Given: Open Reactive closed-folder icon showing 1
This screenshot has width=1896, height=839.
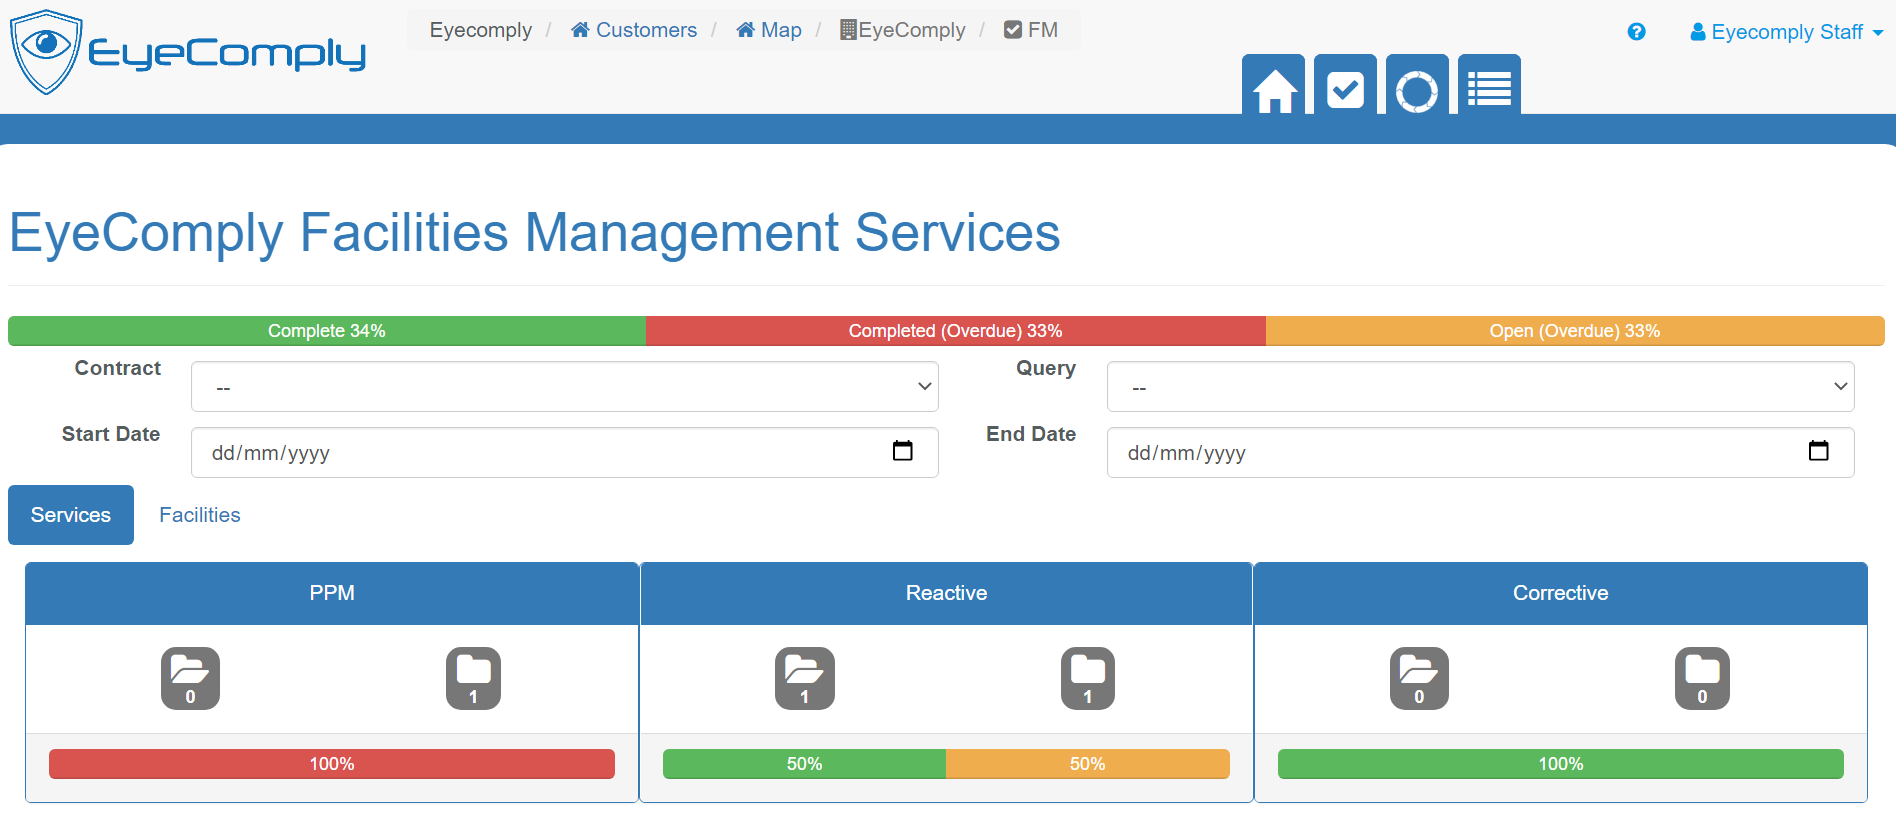Looking at the screenshot, I should pyautogui.click(x=1088, y=678).
